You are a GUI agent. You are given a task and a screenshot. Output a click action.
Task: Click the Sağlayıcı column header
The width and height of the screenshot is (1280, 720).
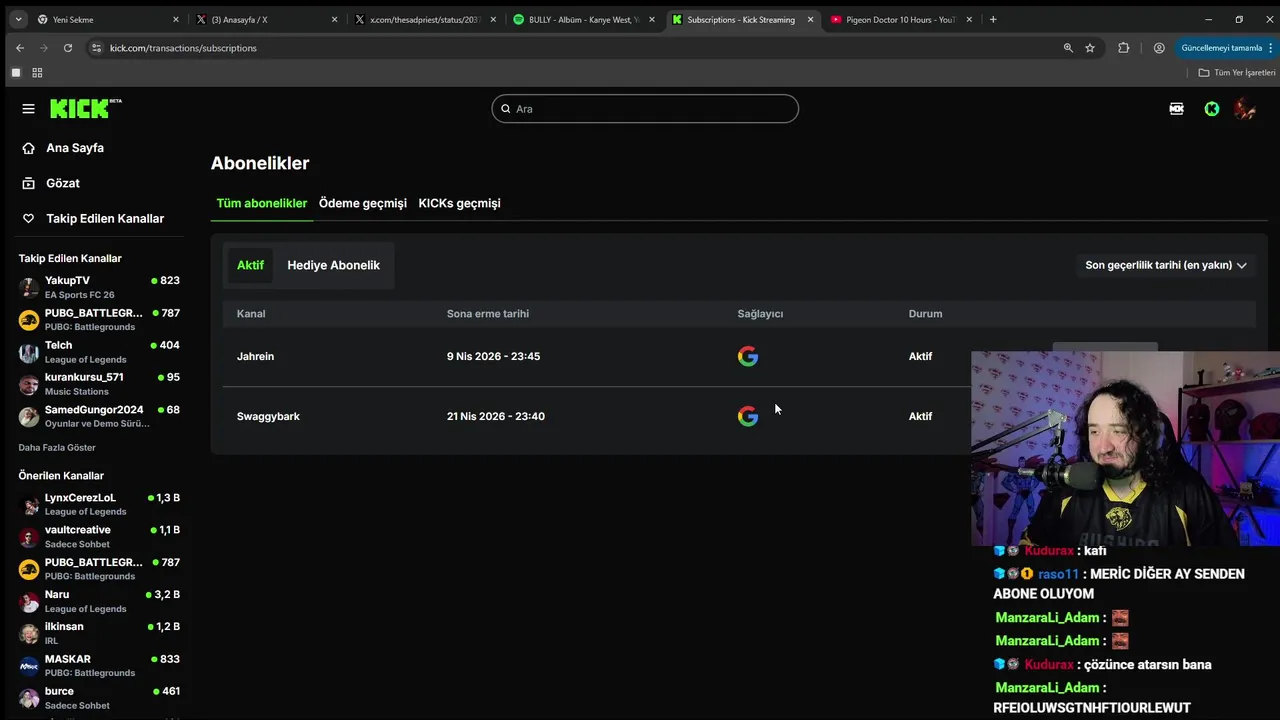[x=760, y=313]
